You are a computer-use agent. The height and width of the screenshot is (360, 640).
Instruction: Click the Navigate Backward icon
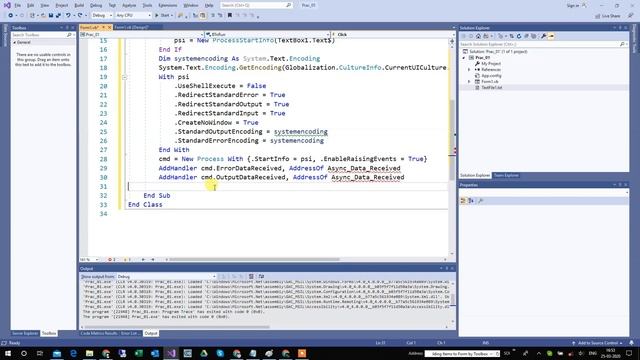[10, 15]
